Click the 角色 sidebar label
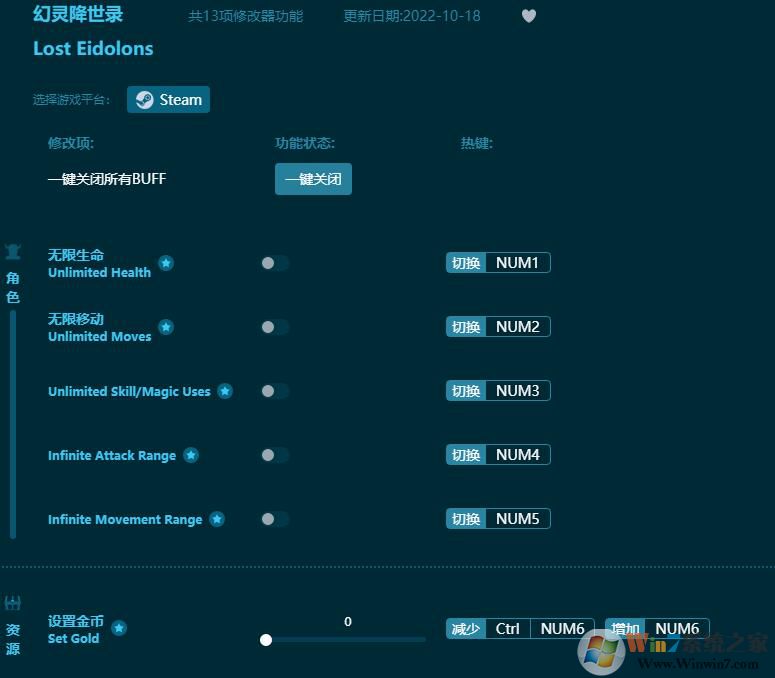The height and width of the screenshot is (678, 775). pyautogui.click(x=13, y=287)
